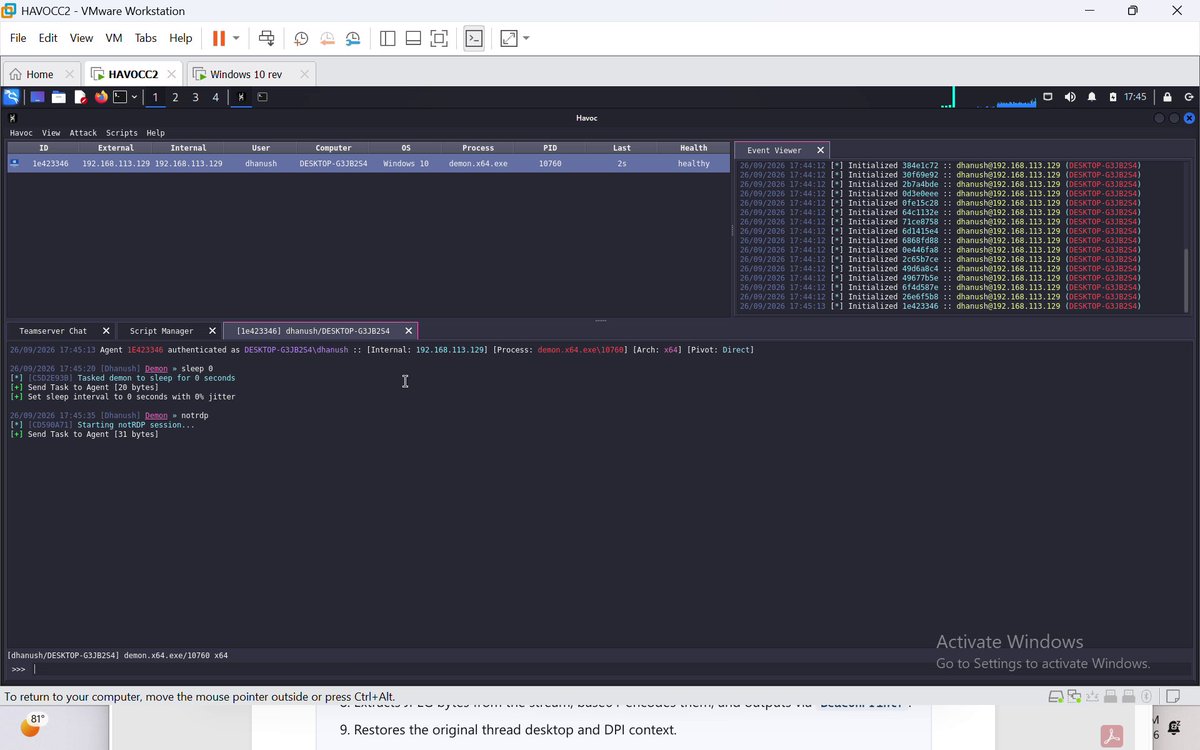Close the 1e423346 agent console tab

tap(408, 331)
